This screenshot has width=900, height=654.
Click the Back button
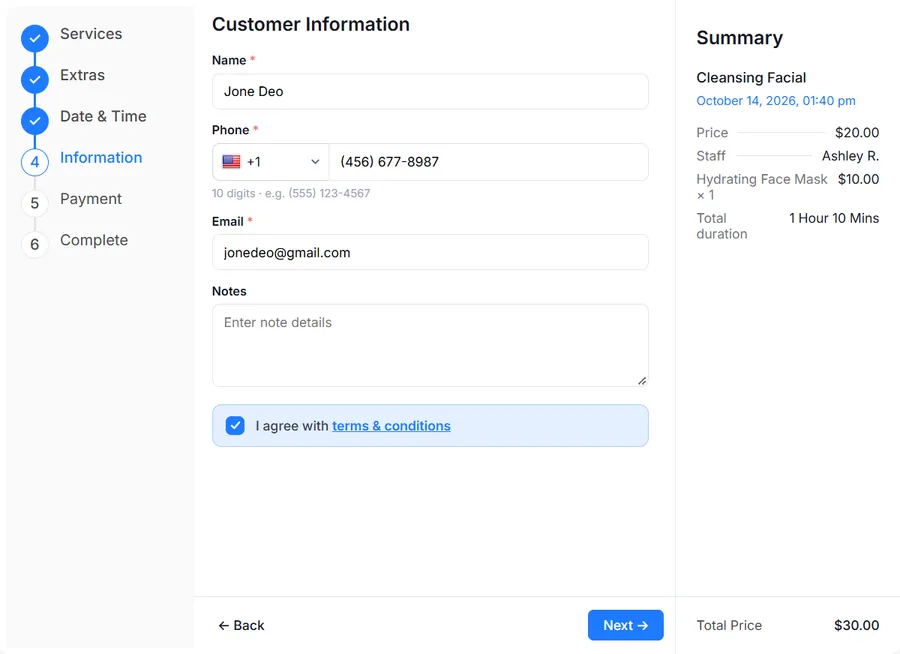point(241,625)
